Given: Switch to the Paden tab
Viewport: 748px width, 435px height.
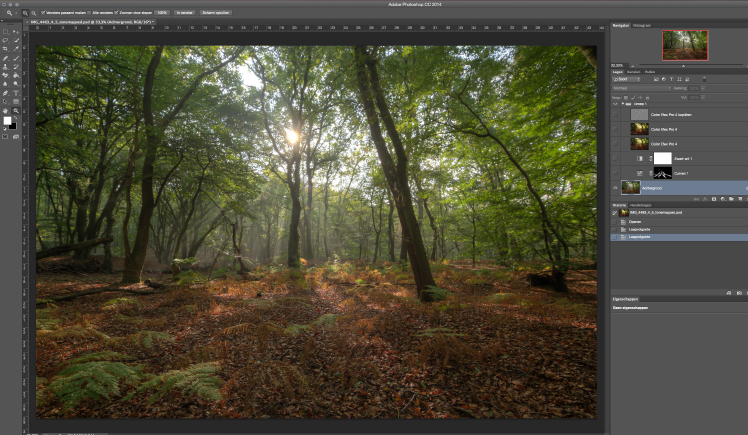Looking at the screenshot, I should (x=650, y=72).
